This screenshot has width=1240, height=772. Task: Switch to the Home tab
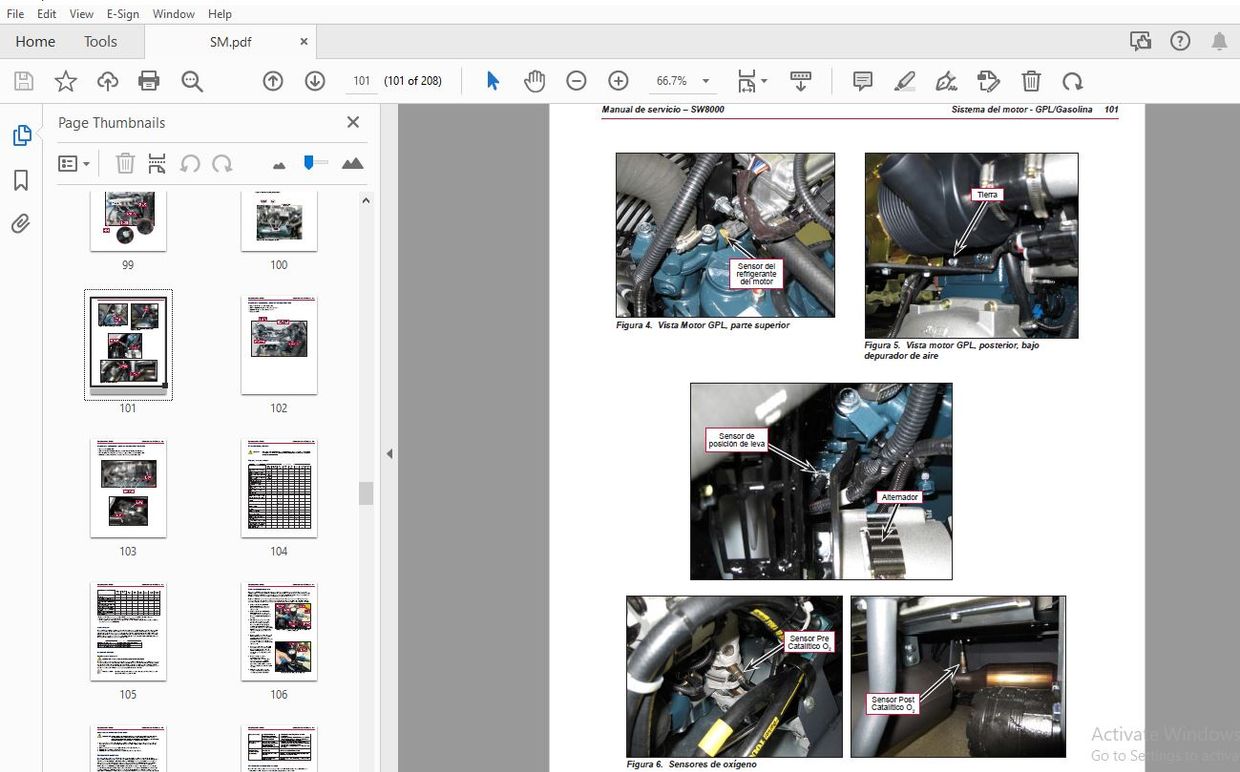[x=35, y=41]
